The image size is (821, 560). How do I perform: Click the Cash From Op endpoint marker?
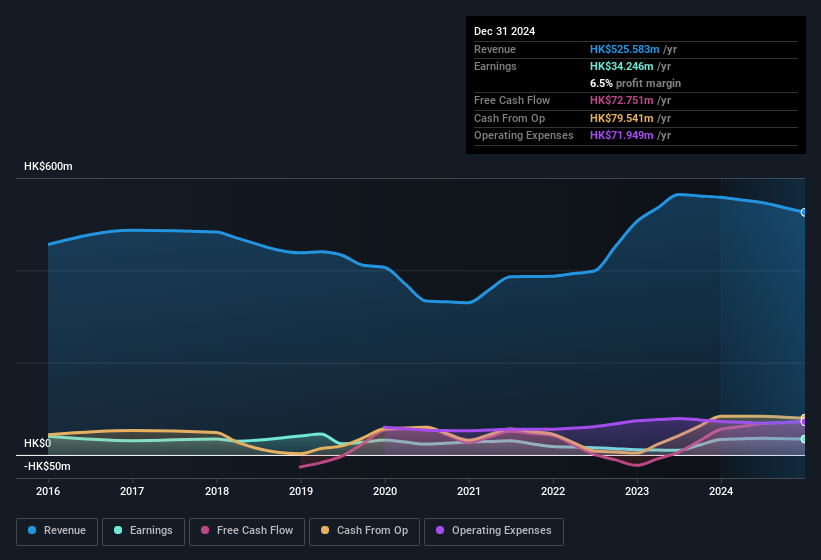[x=804, y=418]
